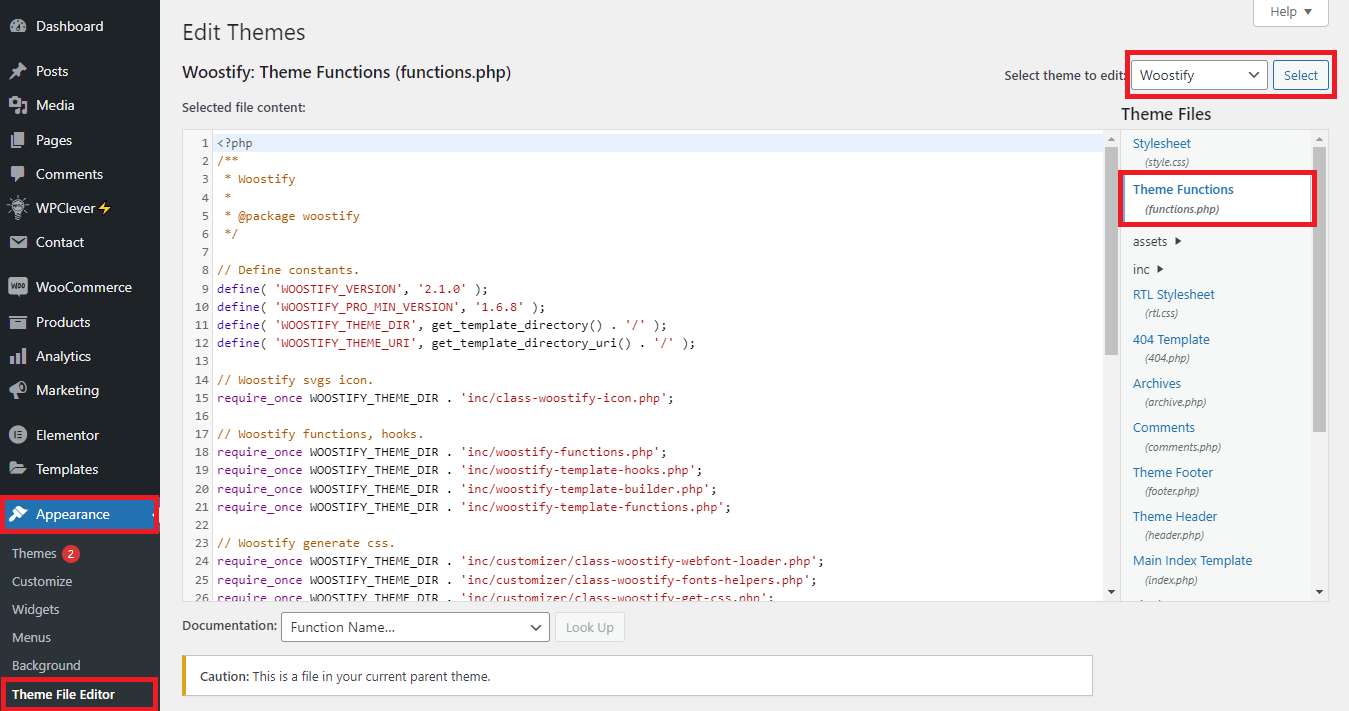1349x711 pixels.
Task: Click the Themes update count badge
Action: pyautogui.click(x=71, y=553)
